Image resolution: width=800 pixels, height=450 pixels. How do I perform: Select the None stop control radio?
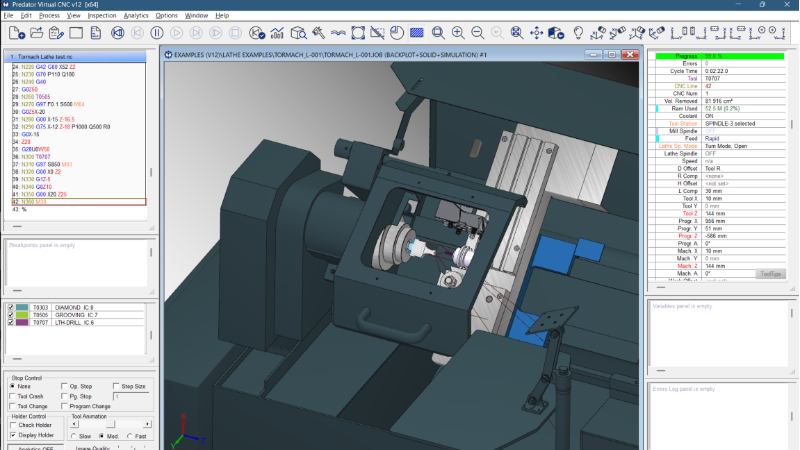(x=13, y=386)
